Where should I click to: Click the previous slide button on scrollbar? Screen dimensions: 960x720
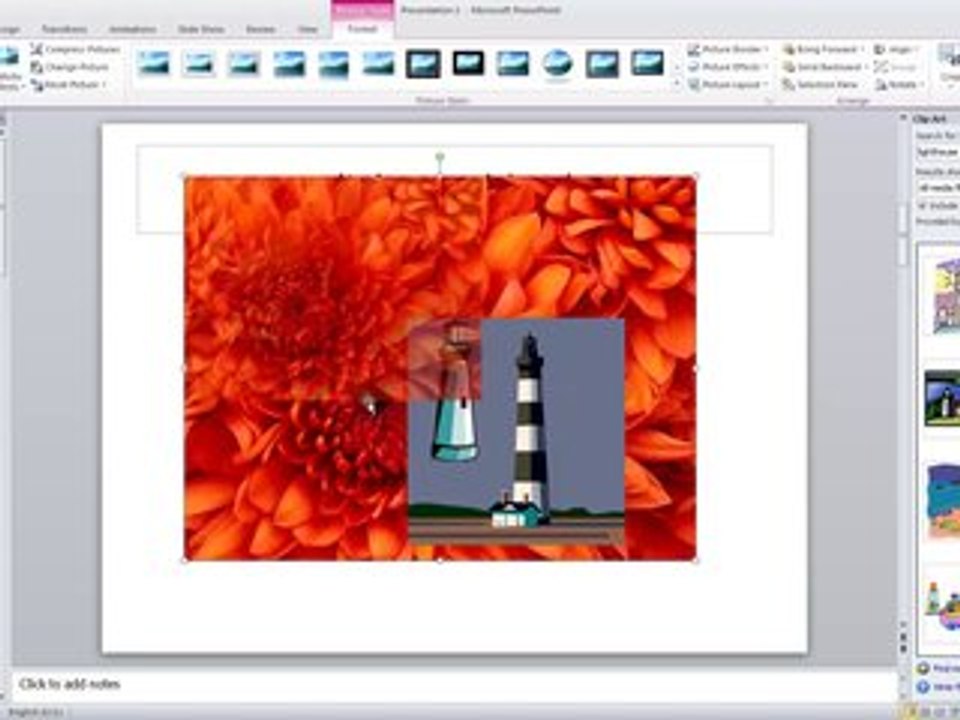[x=903, y=637]
